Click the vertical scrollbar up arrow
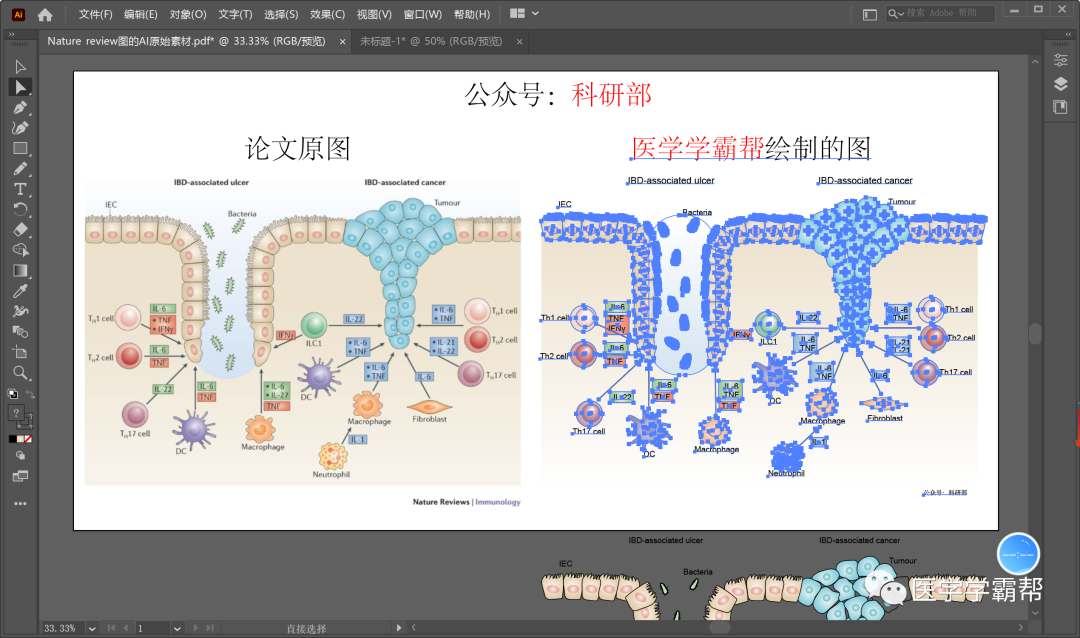1080x638 pixels. [x=1035, y=62]
